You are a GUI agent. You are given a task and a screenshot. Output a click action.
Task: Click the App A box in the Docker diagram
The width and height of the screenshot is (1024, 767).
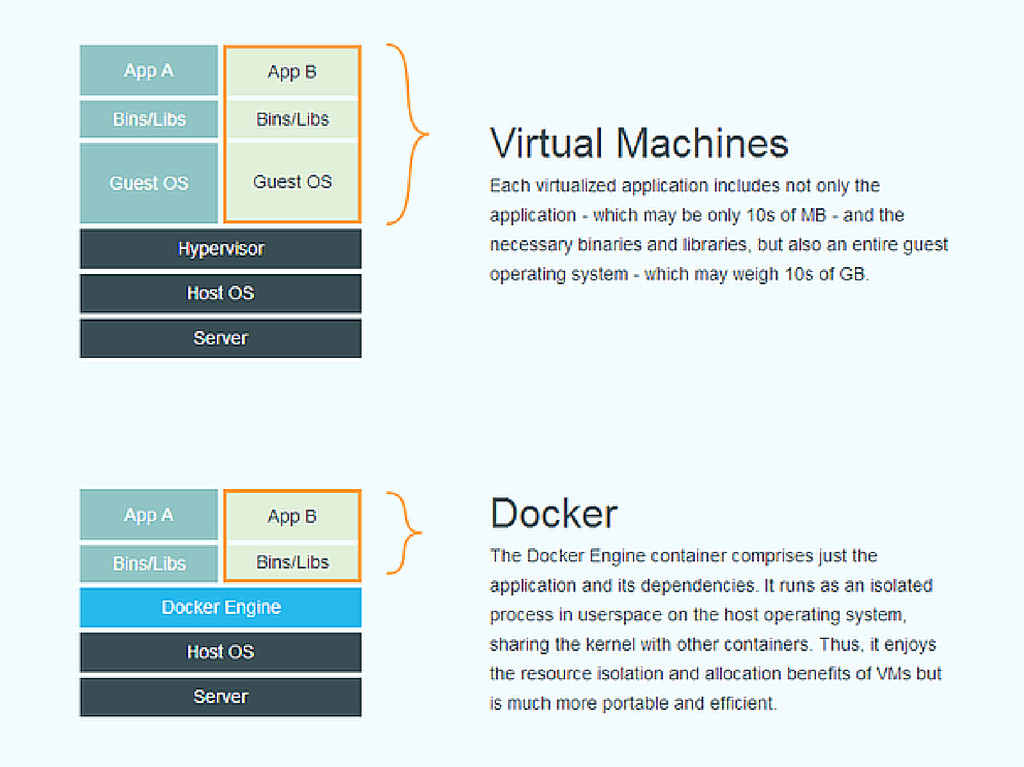point(149,515)
